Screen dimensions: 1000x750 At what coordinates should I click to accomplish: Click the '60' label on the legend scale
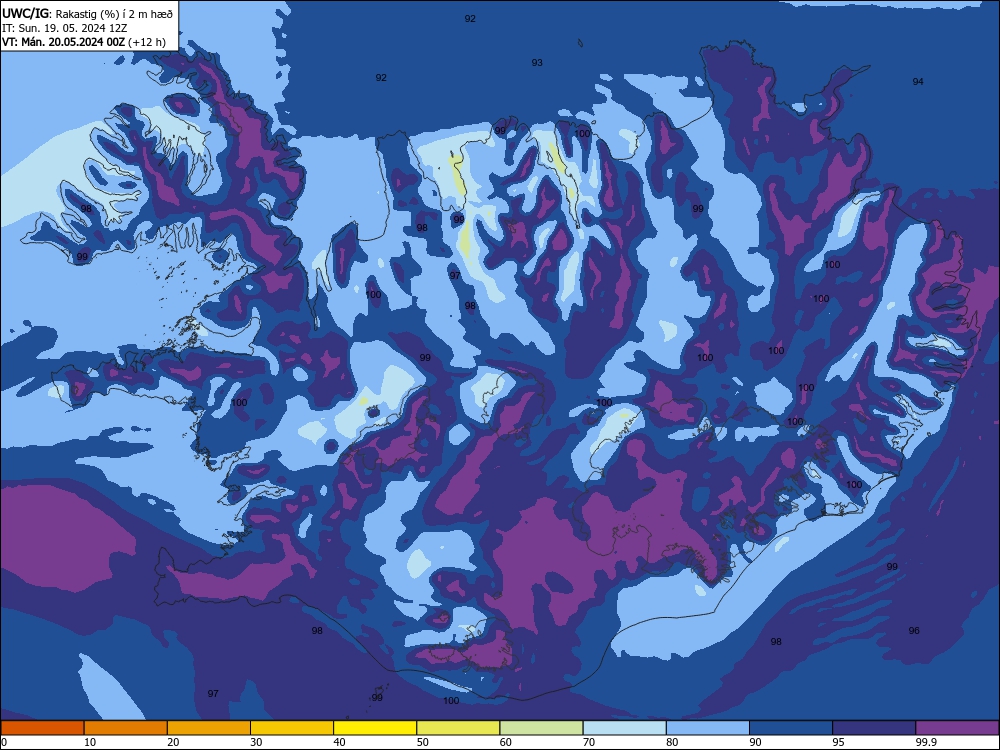[x=506, y=742]
